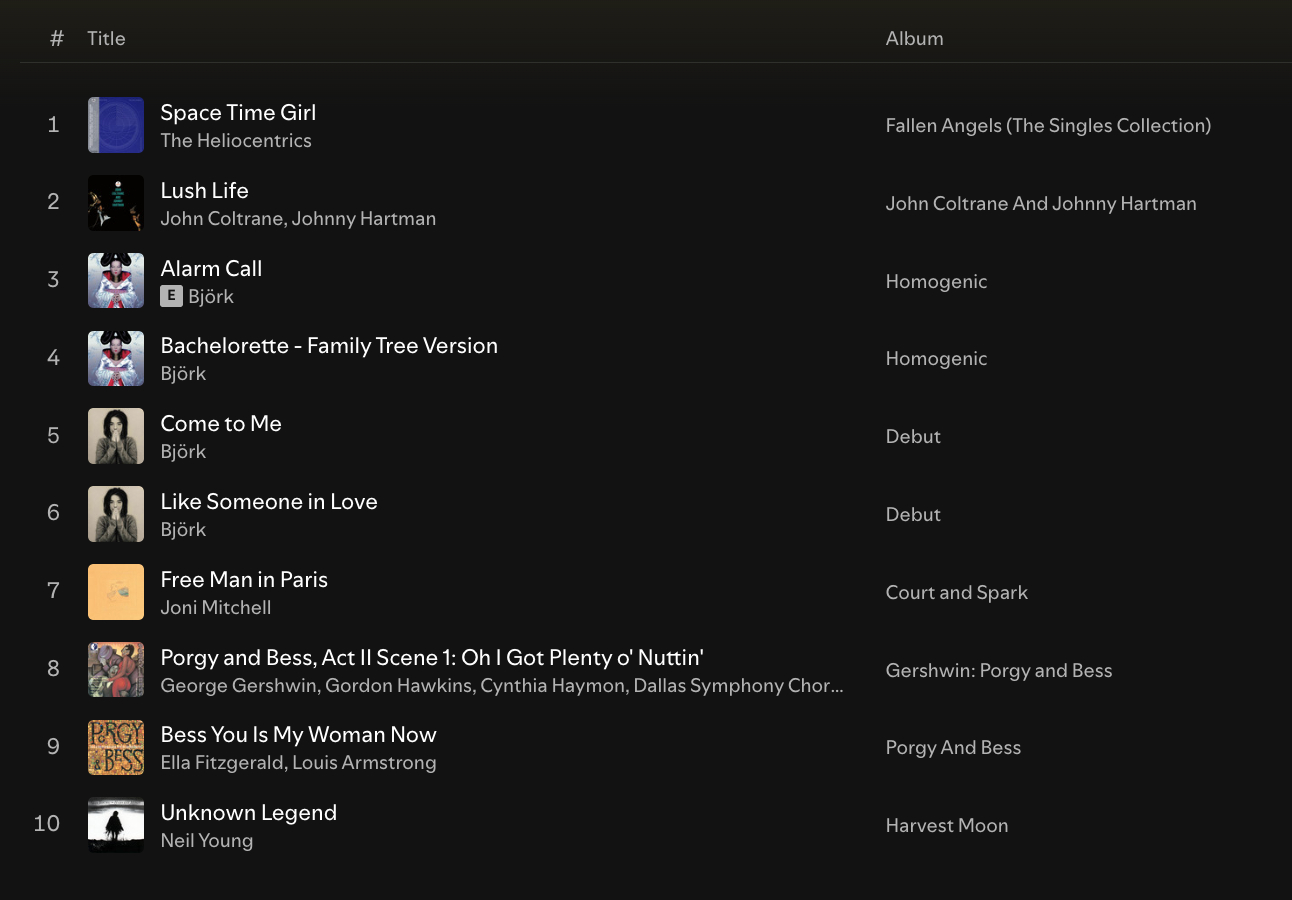Click the Lush Life album artwork

[116, 203]
